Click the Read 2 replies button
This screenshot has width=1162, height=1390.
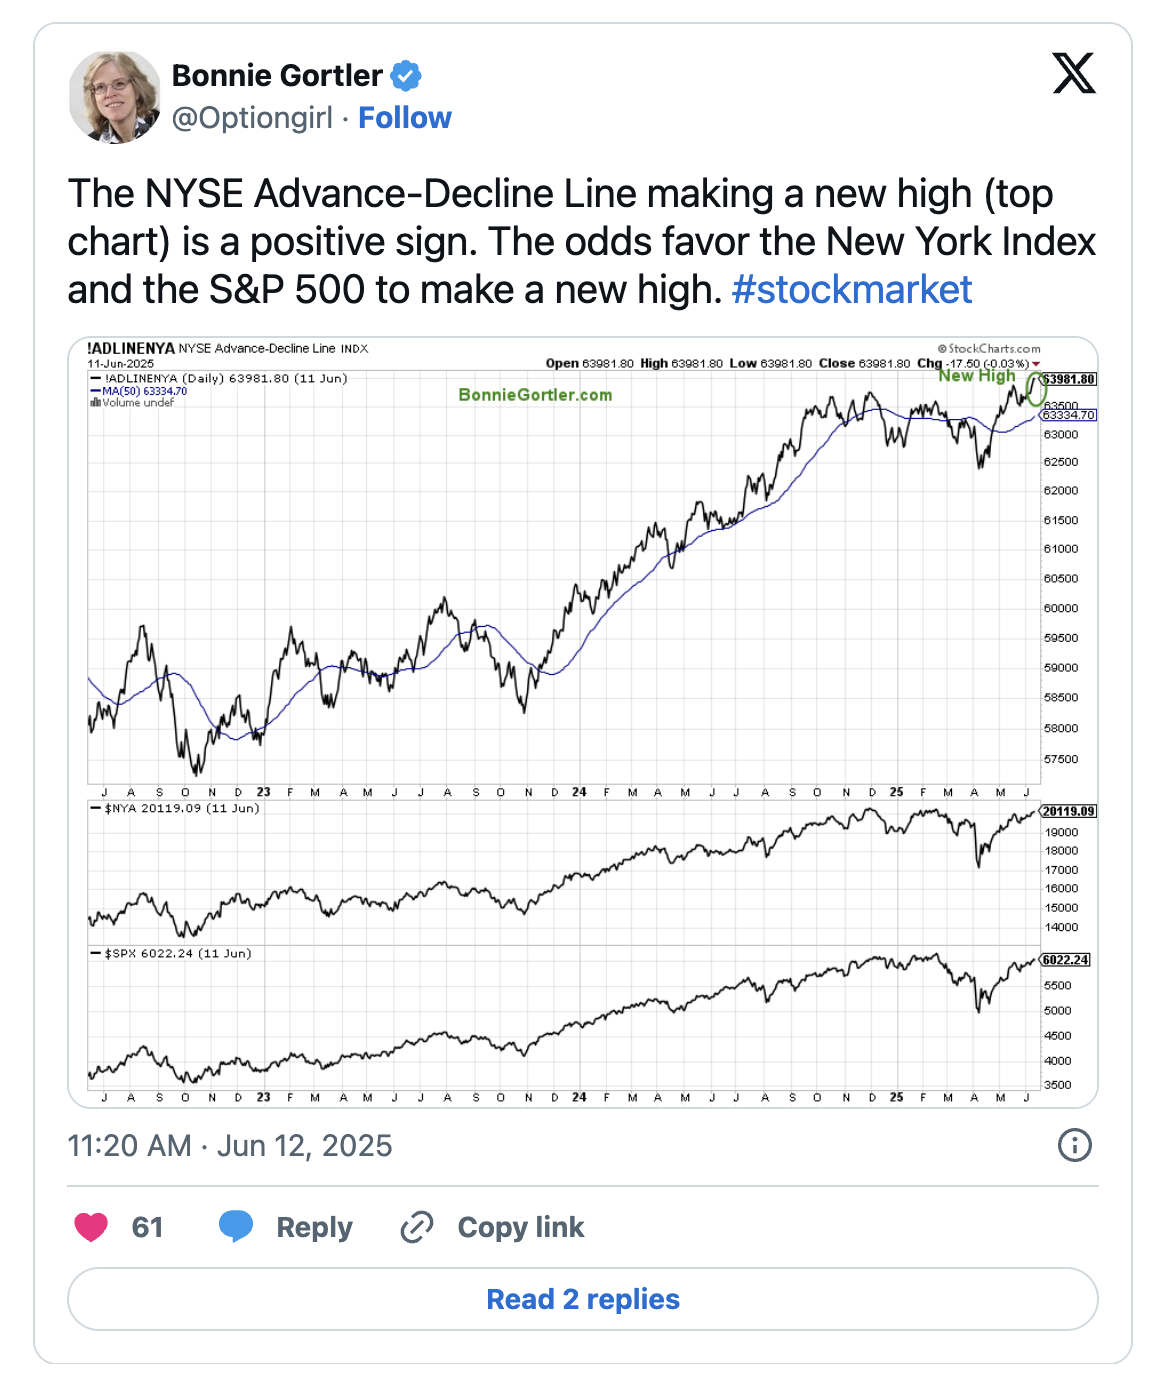[582, 1299]
